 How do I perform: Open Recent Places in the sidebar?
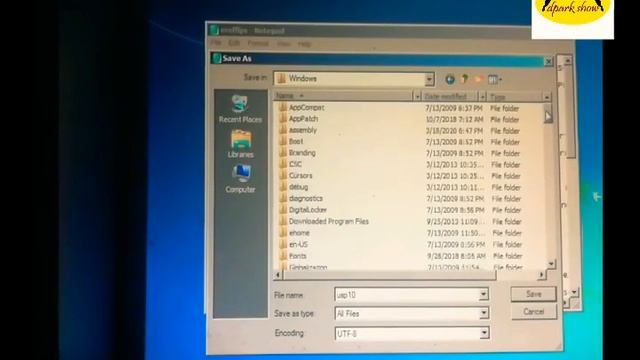[240, 109]
